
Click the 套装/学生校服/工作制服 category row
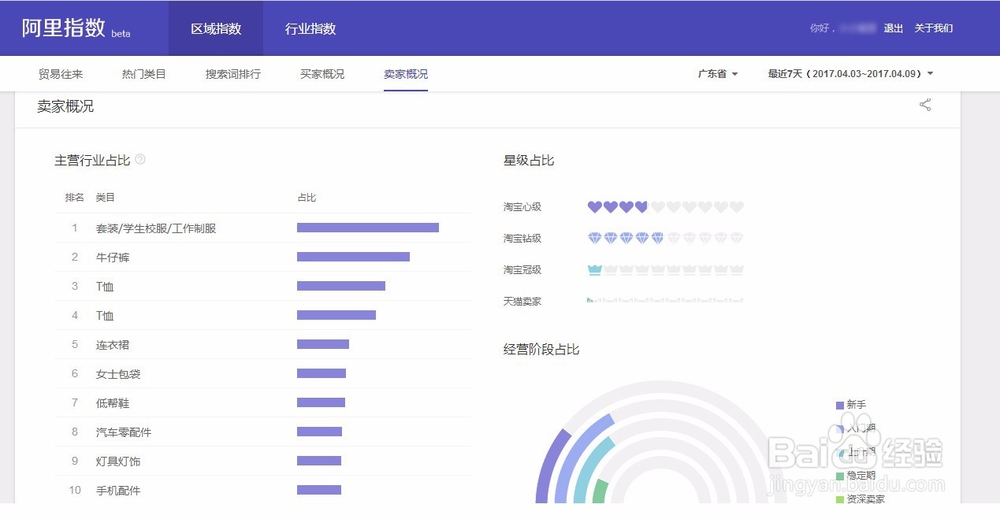pyautogui.click(x=263, y=228)
